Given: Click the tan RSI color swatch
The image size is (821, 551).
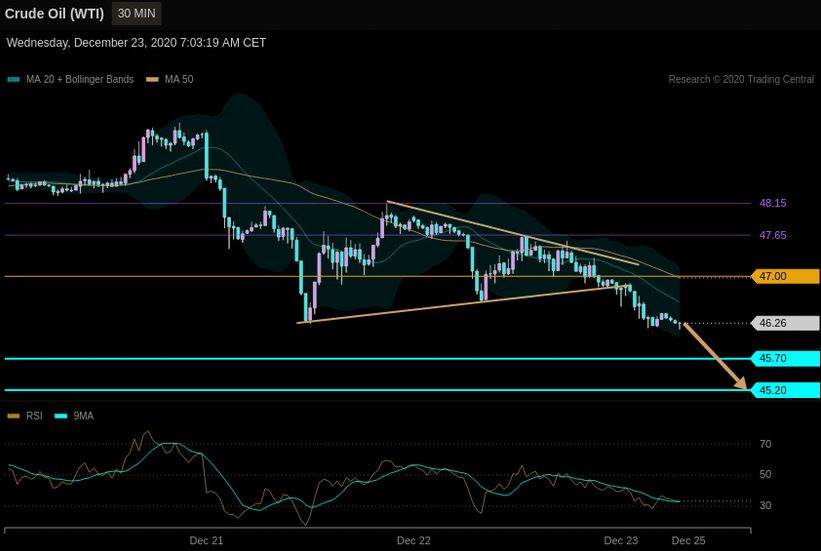Looking at the screenshot, I should pos(14,416).
